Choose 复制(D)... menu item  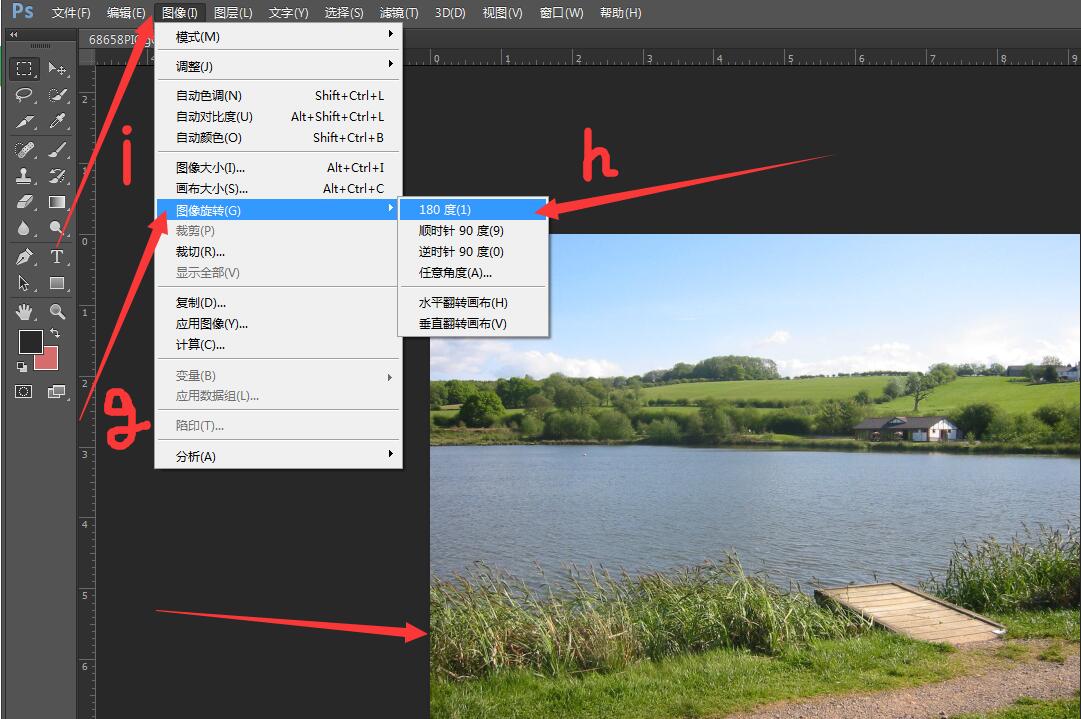(279, 303)
